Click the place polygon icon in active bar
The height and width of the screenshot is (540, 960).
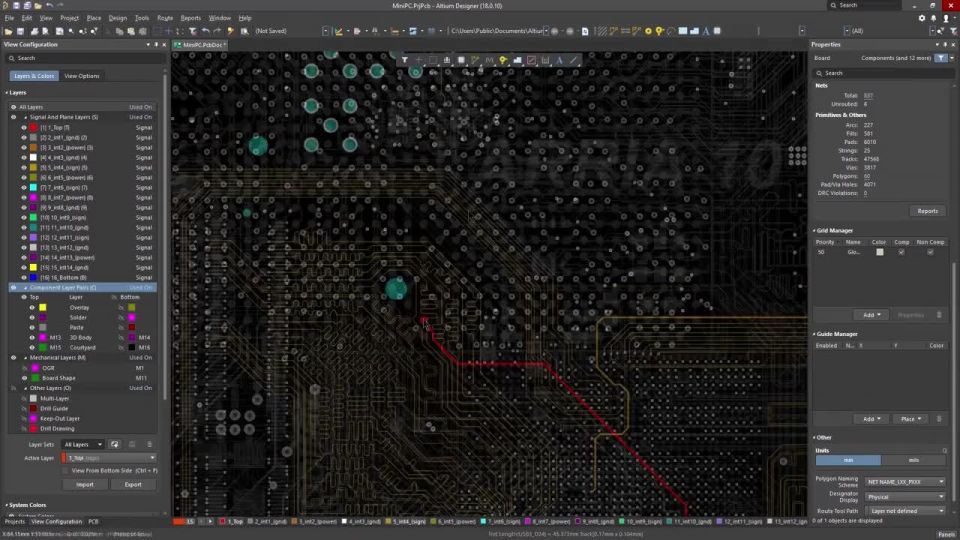517,60
